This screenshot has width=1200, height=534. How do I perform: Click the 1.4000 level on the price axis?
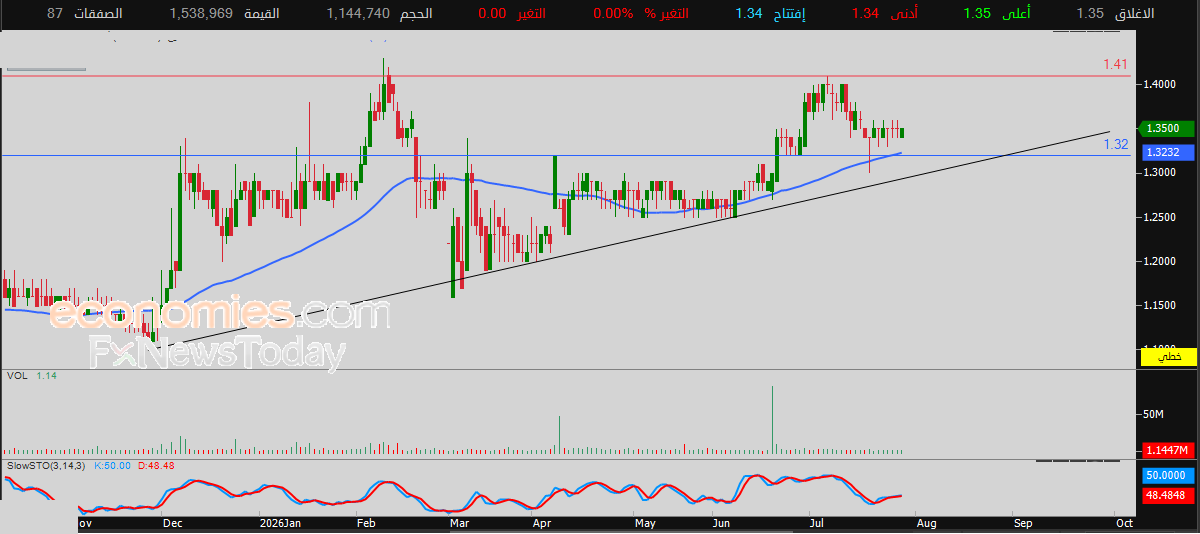[1162, 84]
